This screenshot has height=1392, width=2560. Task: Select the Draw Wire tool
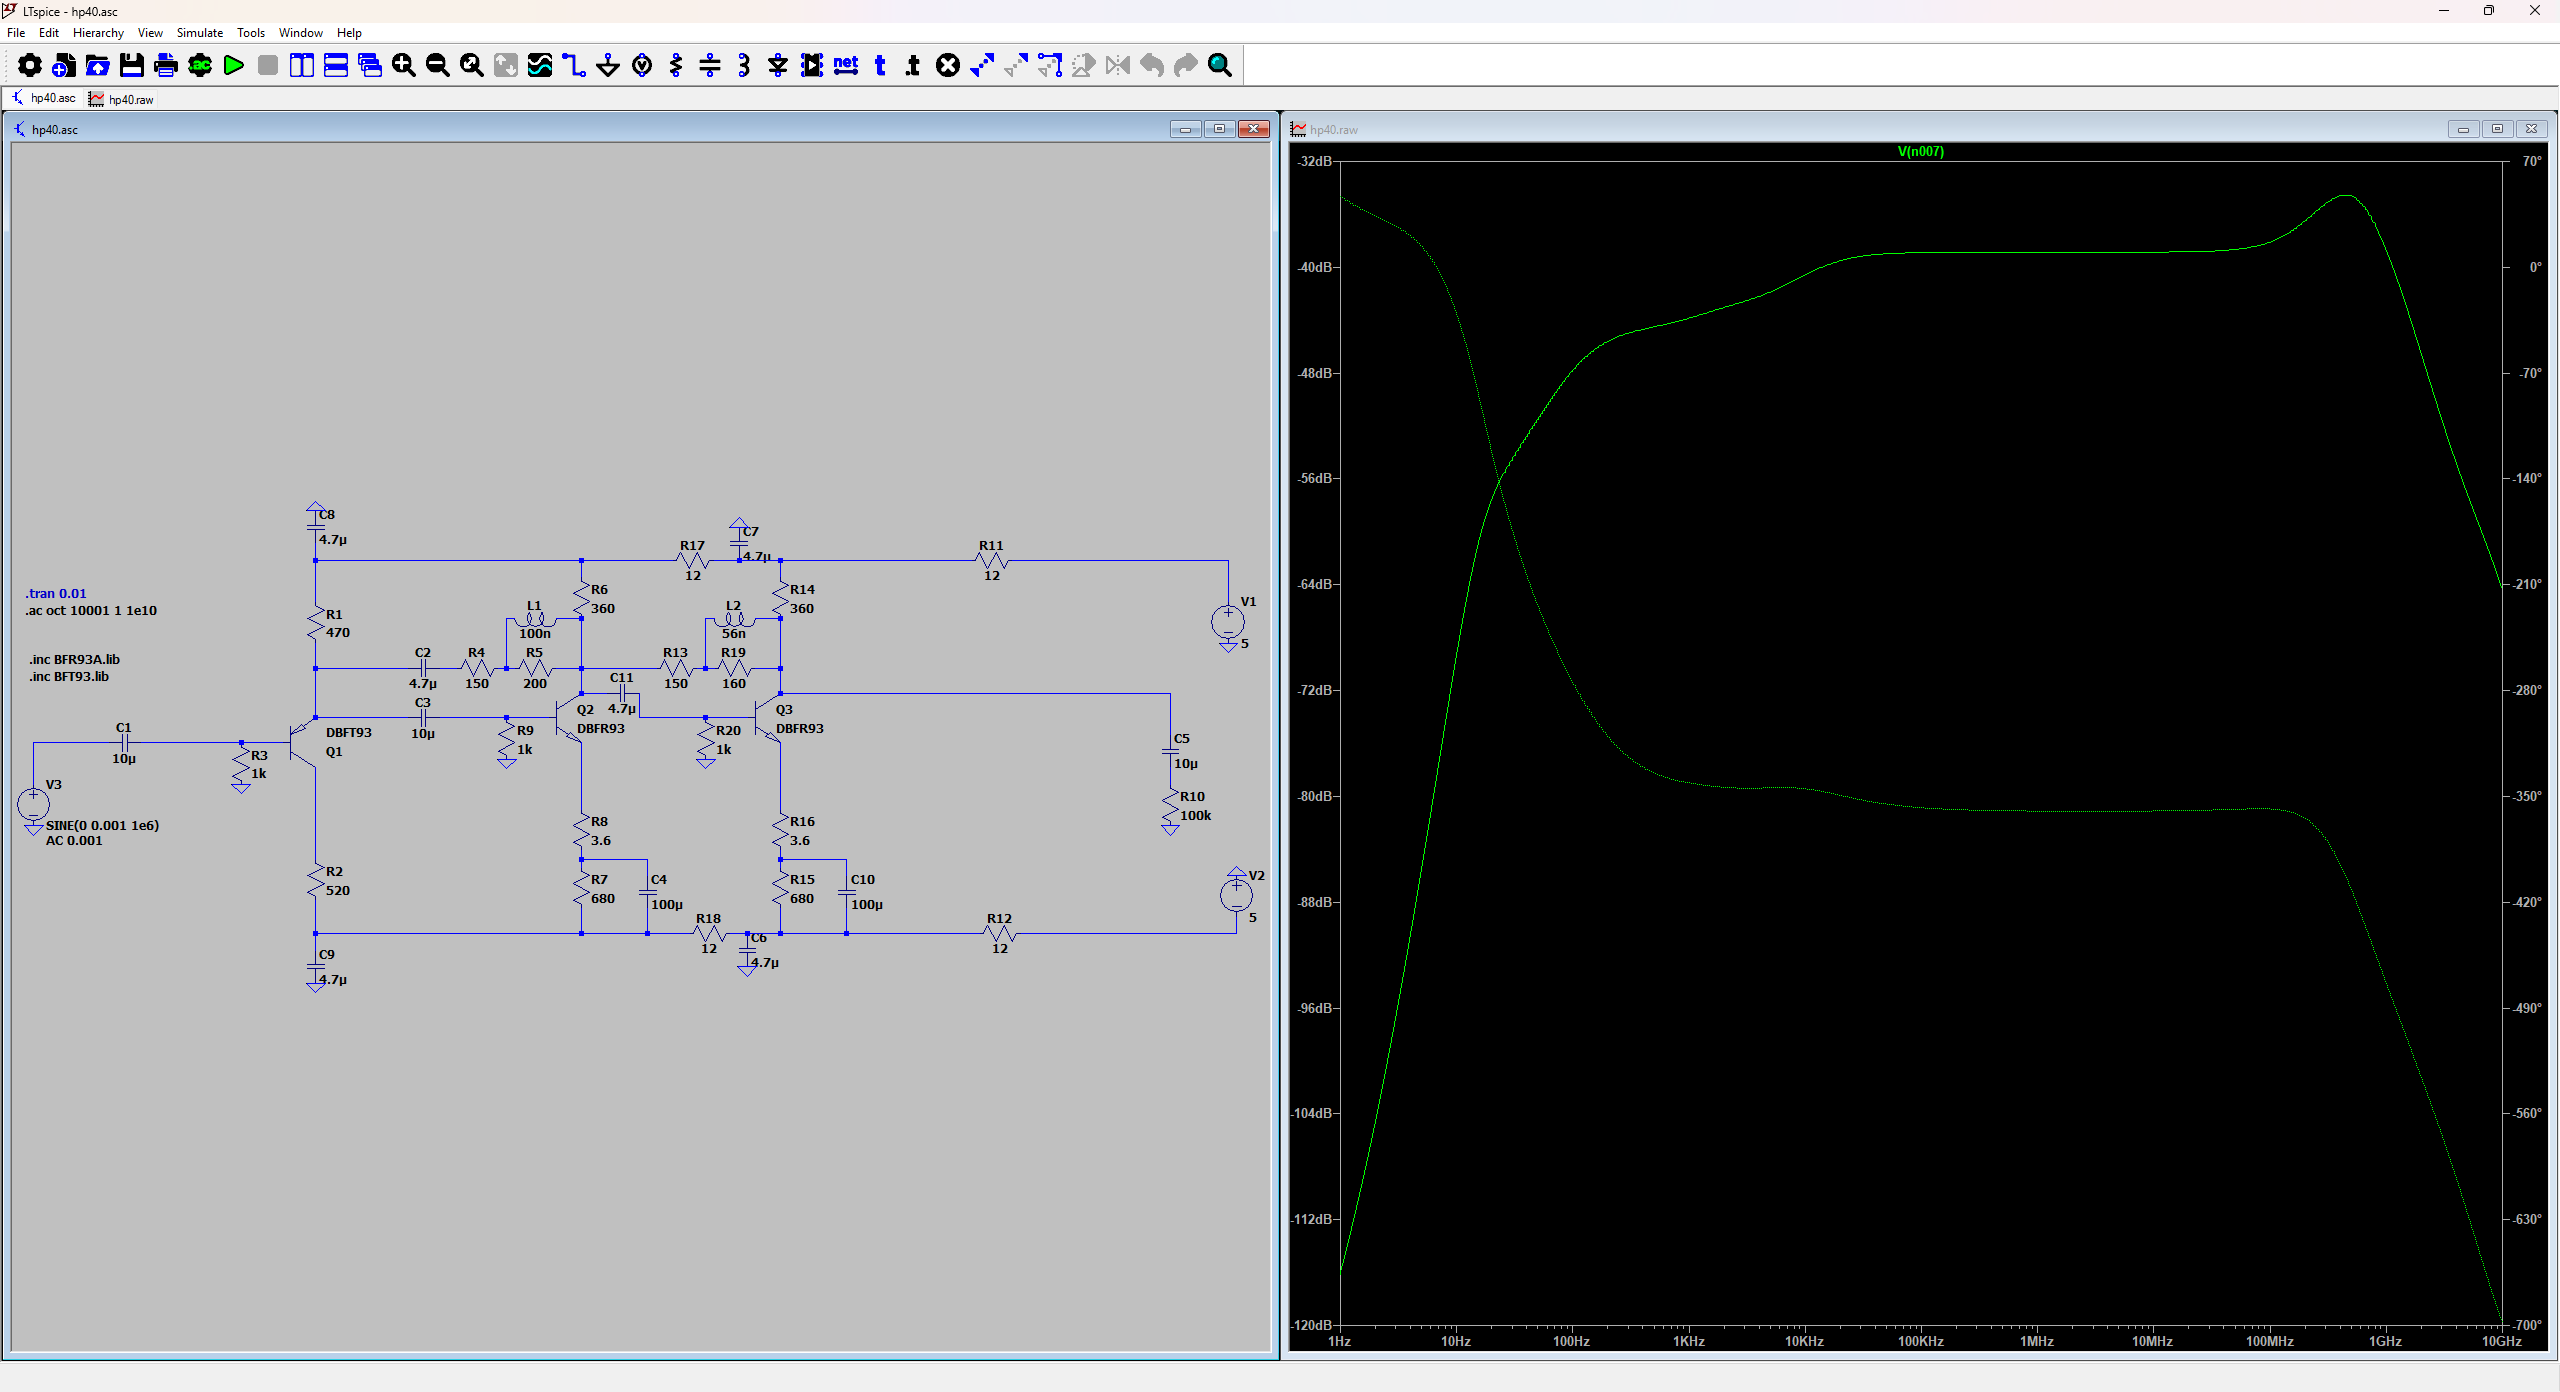[574, 66]
